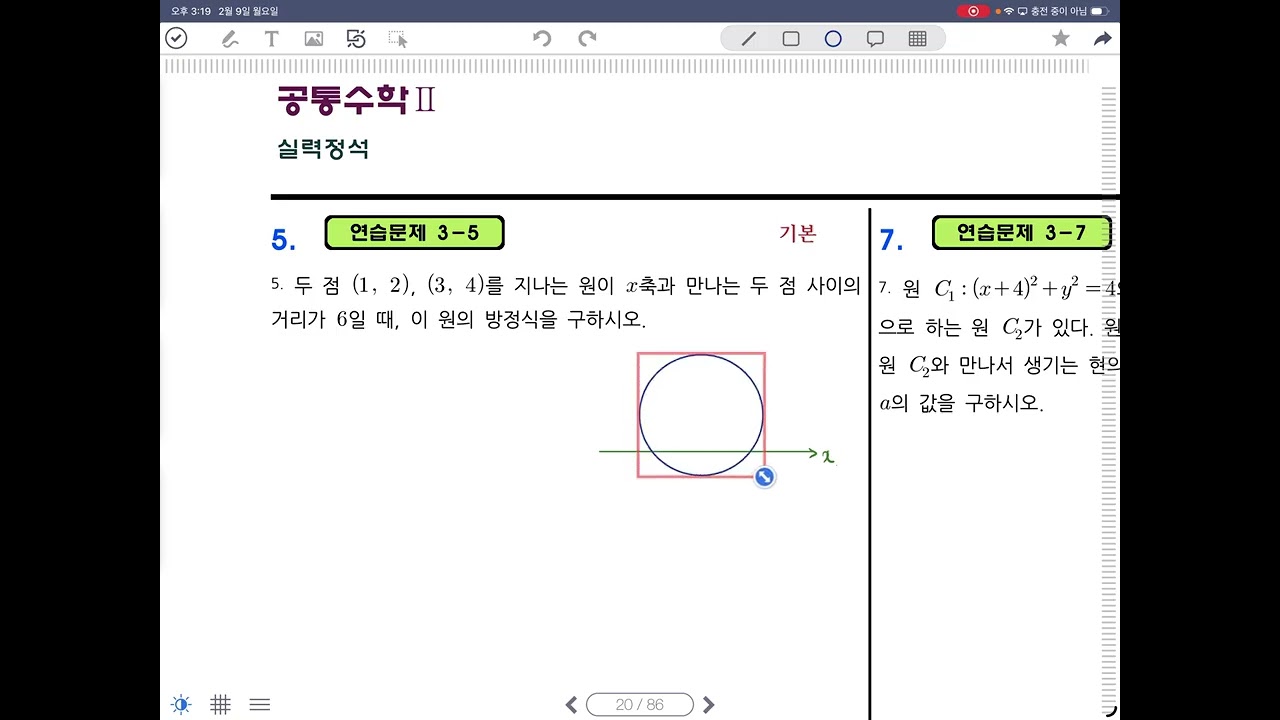Choose the speech bubble shape
Viewport: 1280px width, 720px height.
point(875,39)
